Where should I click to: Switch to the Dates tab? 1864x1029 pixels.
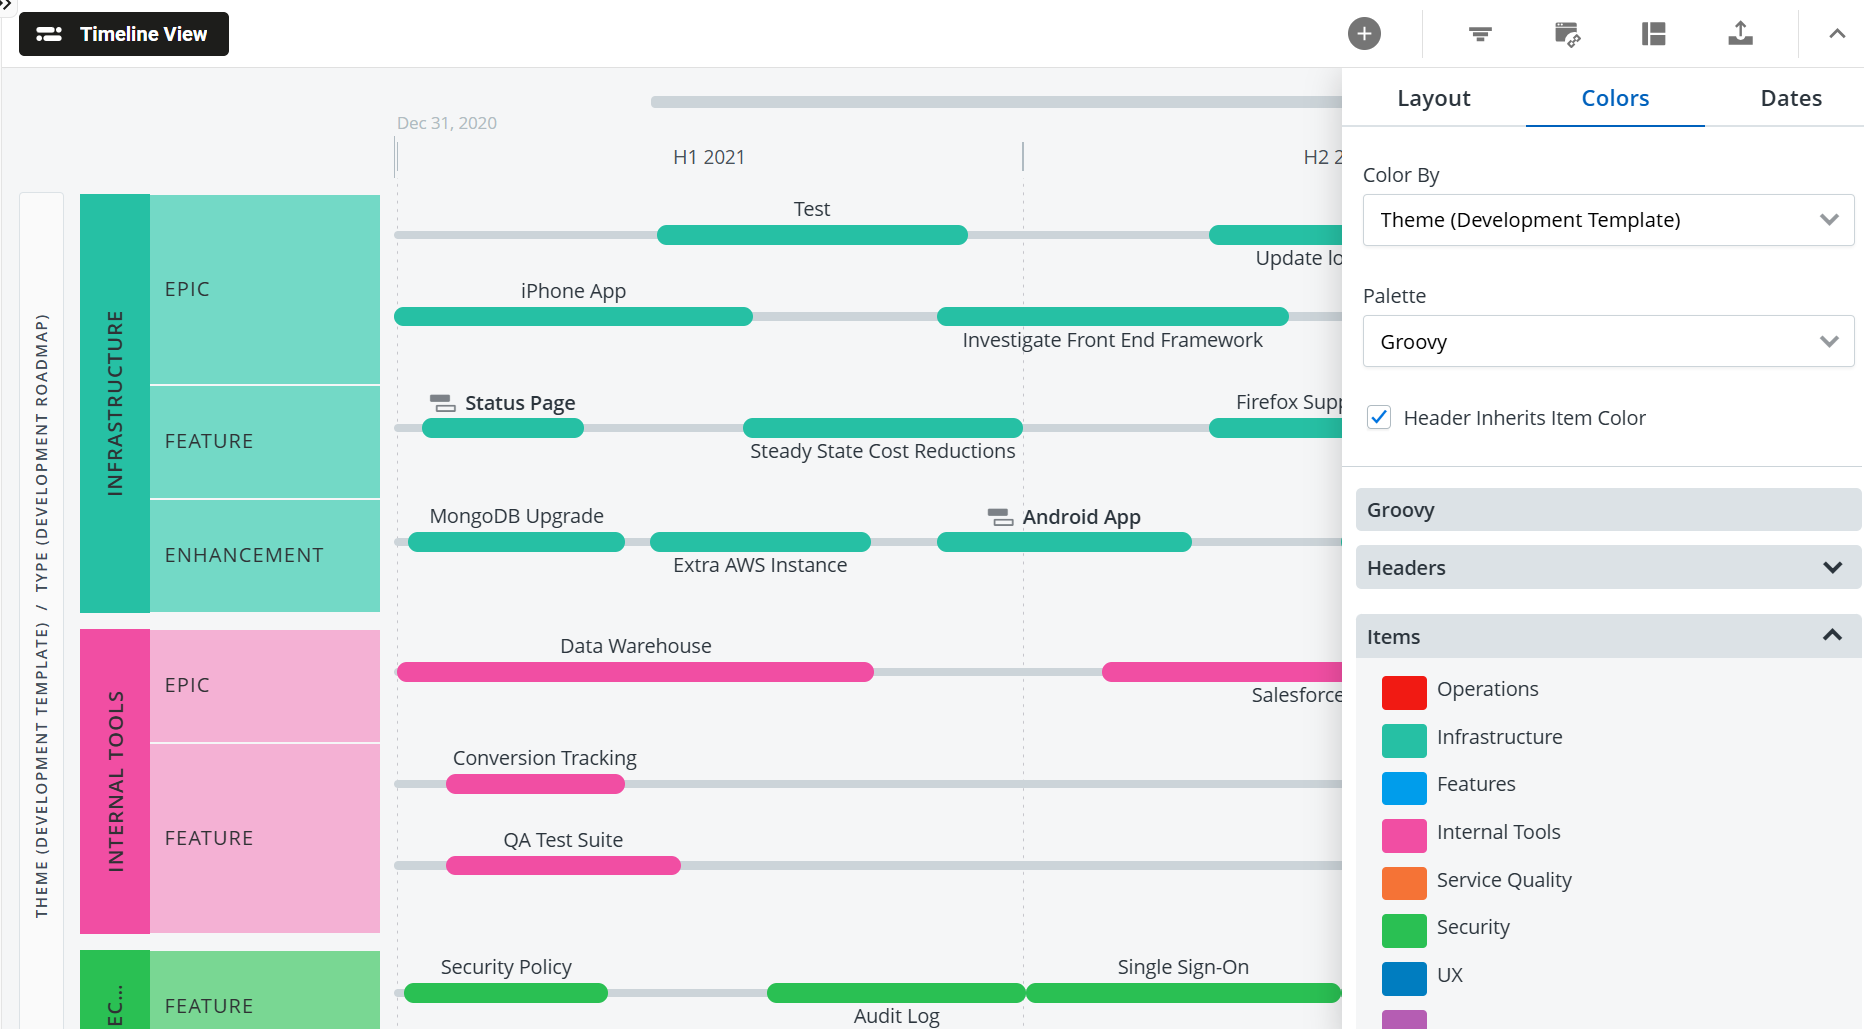click(1790, 98)
